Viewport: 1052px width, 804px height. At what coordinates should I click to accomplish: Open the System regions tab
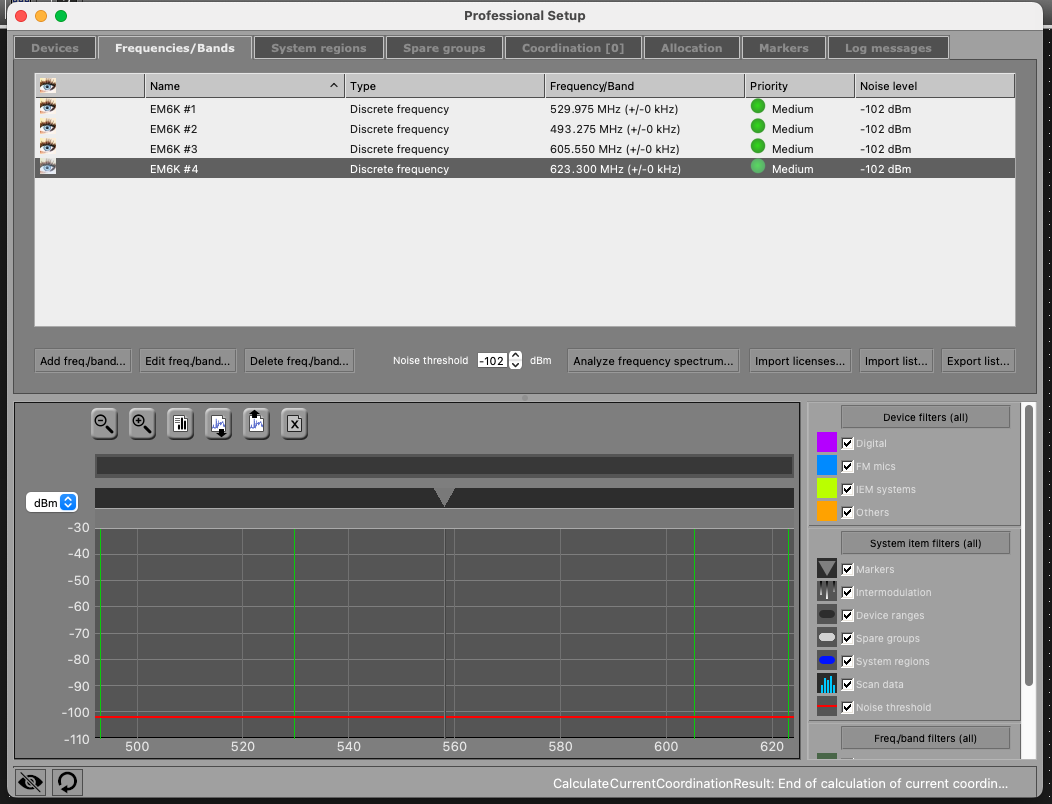(319, 48)
